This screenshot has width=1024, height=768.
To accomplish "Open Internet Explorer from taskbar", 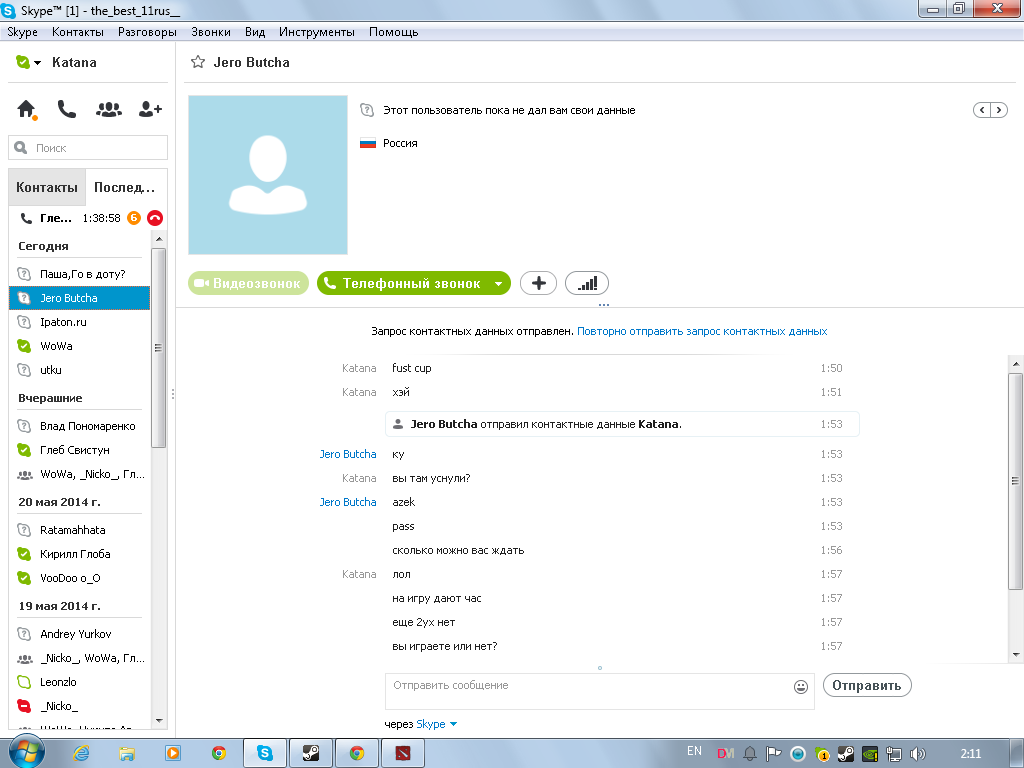I will [x=81, y=754].
